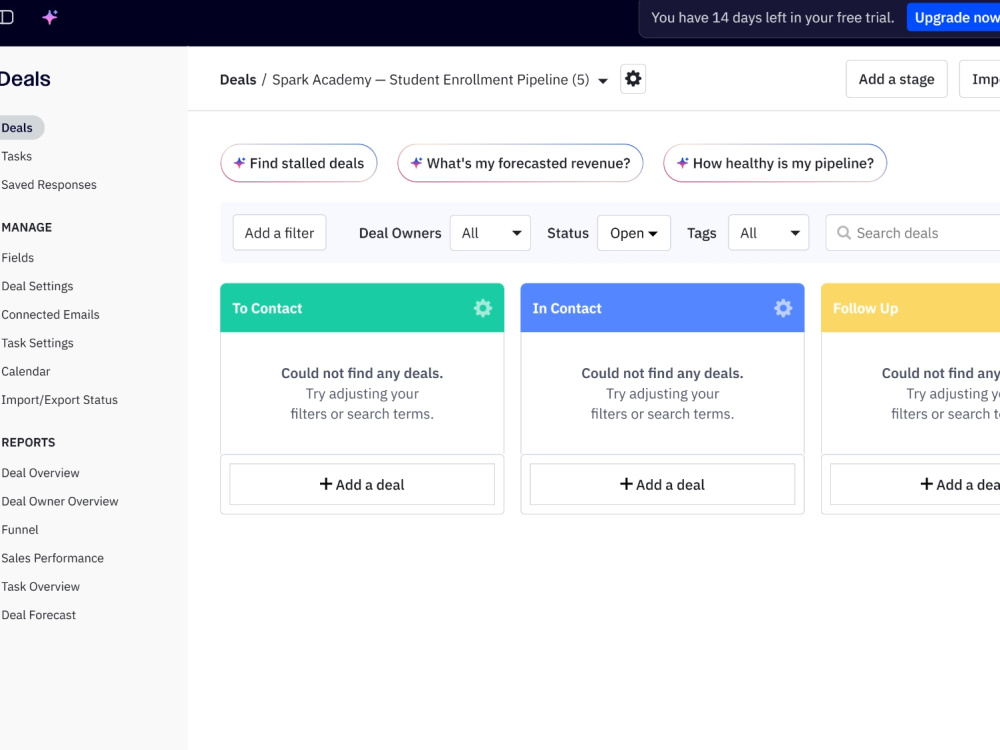The height and width of the screenshot is (750, 1000).
Task: Open pipeline settings gear icon
Action: click(x=633, y=79)
